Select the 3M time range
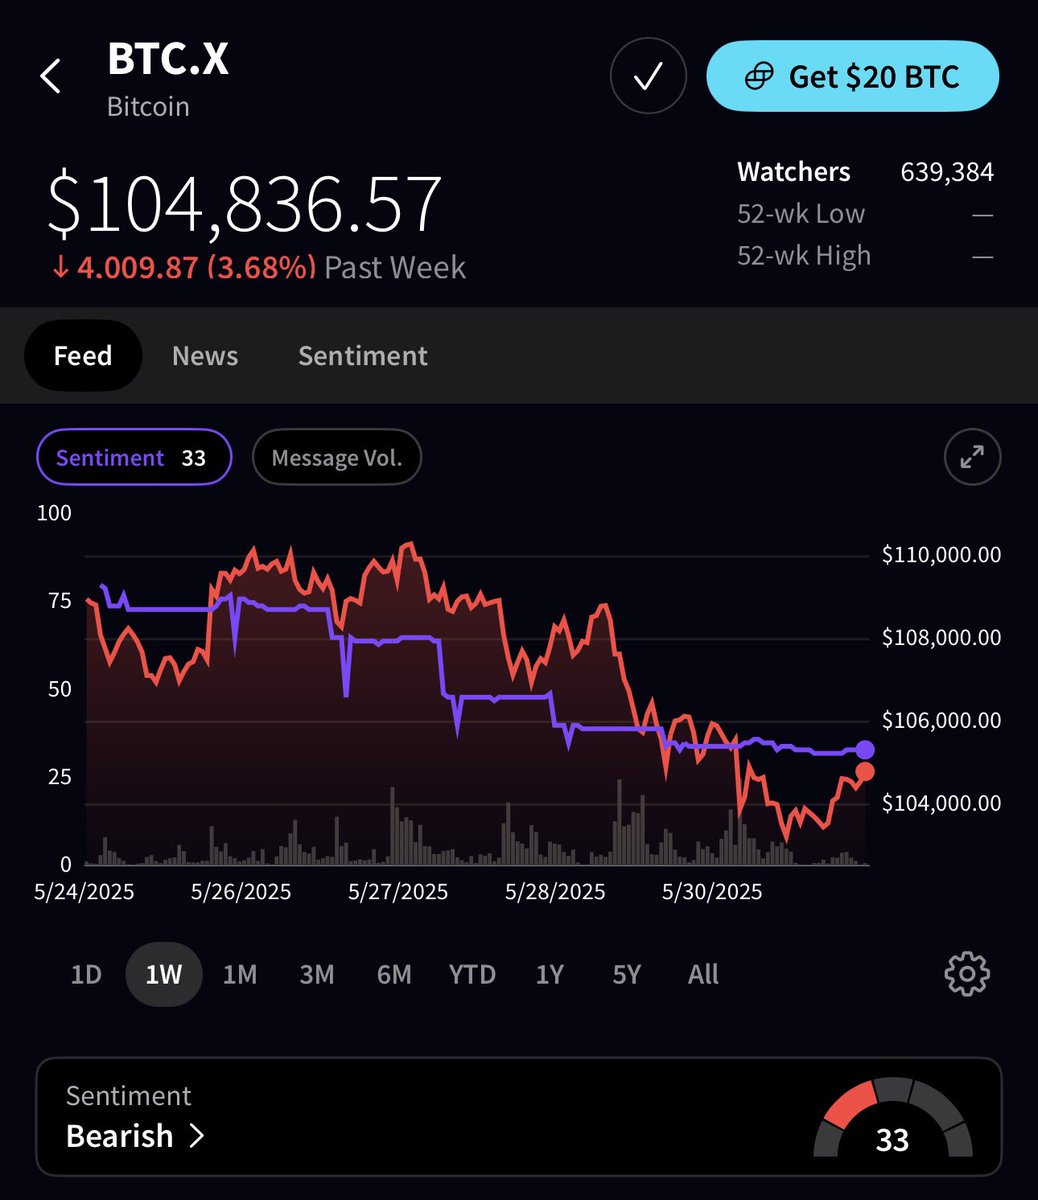 317,974
